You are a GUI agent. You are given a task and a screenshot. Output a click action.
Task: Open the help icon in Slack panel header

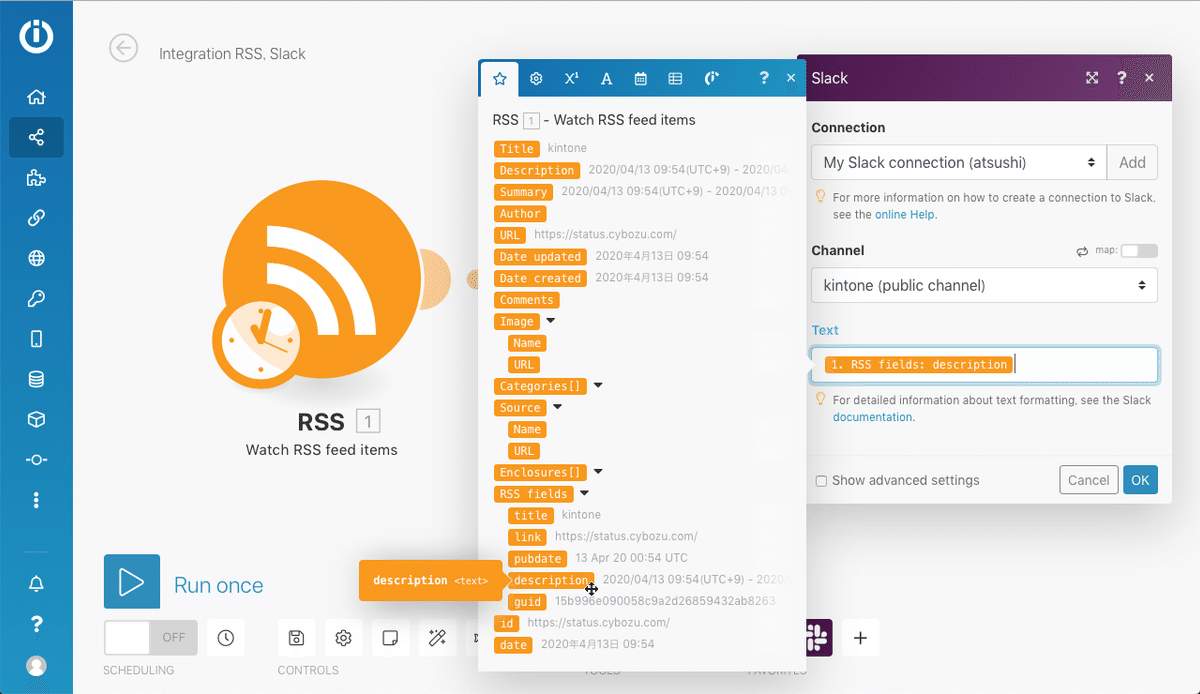coord(1121,78)
